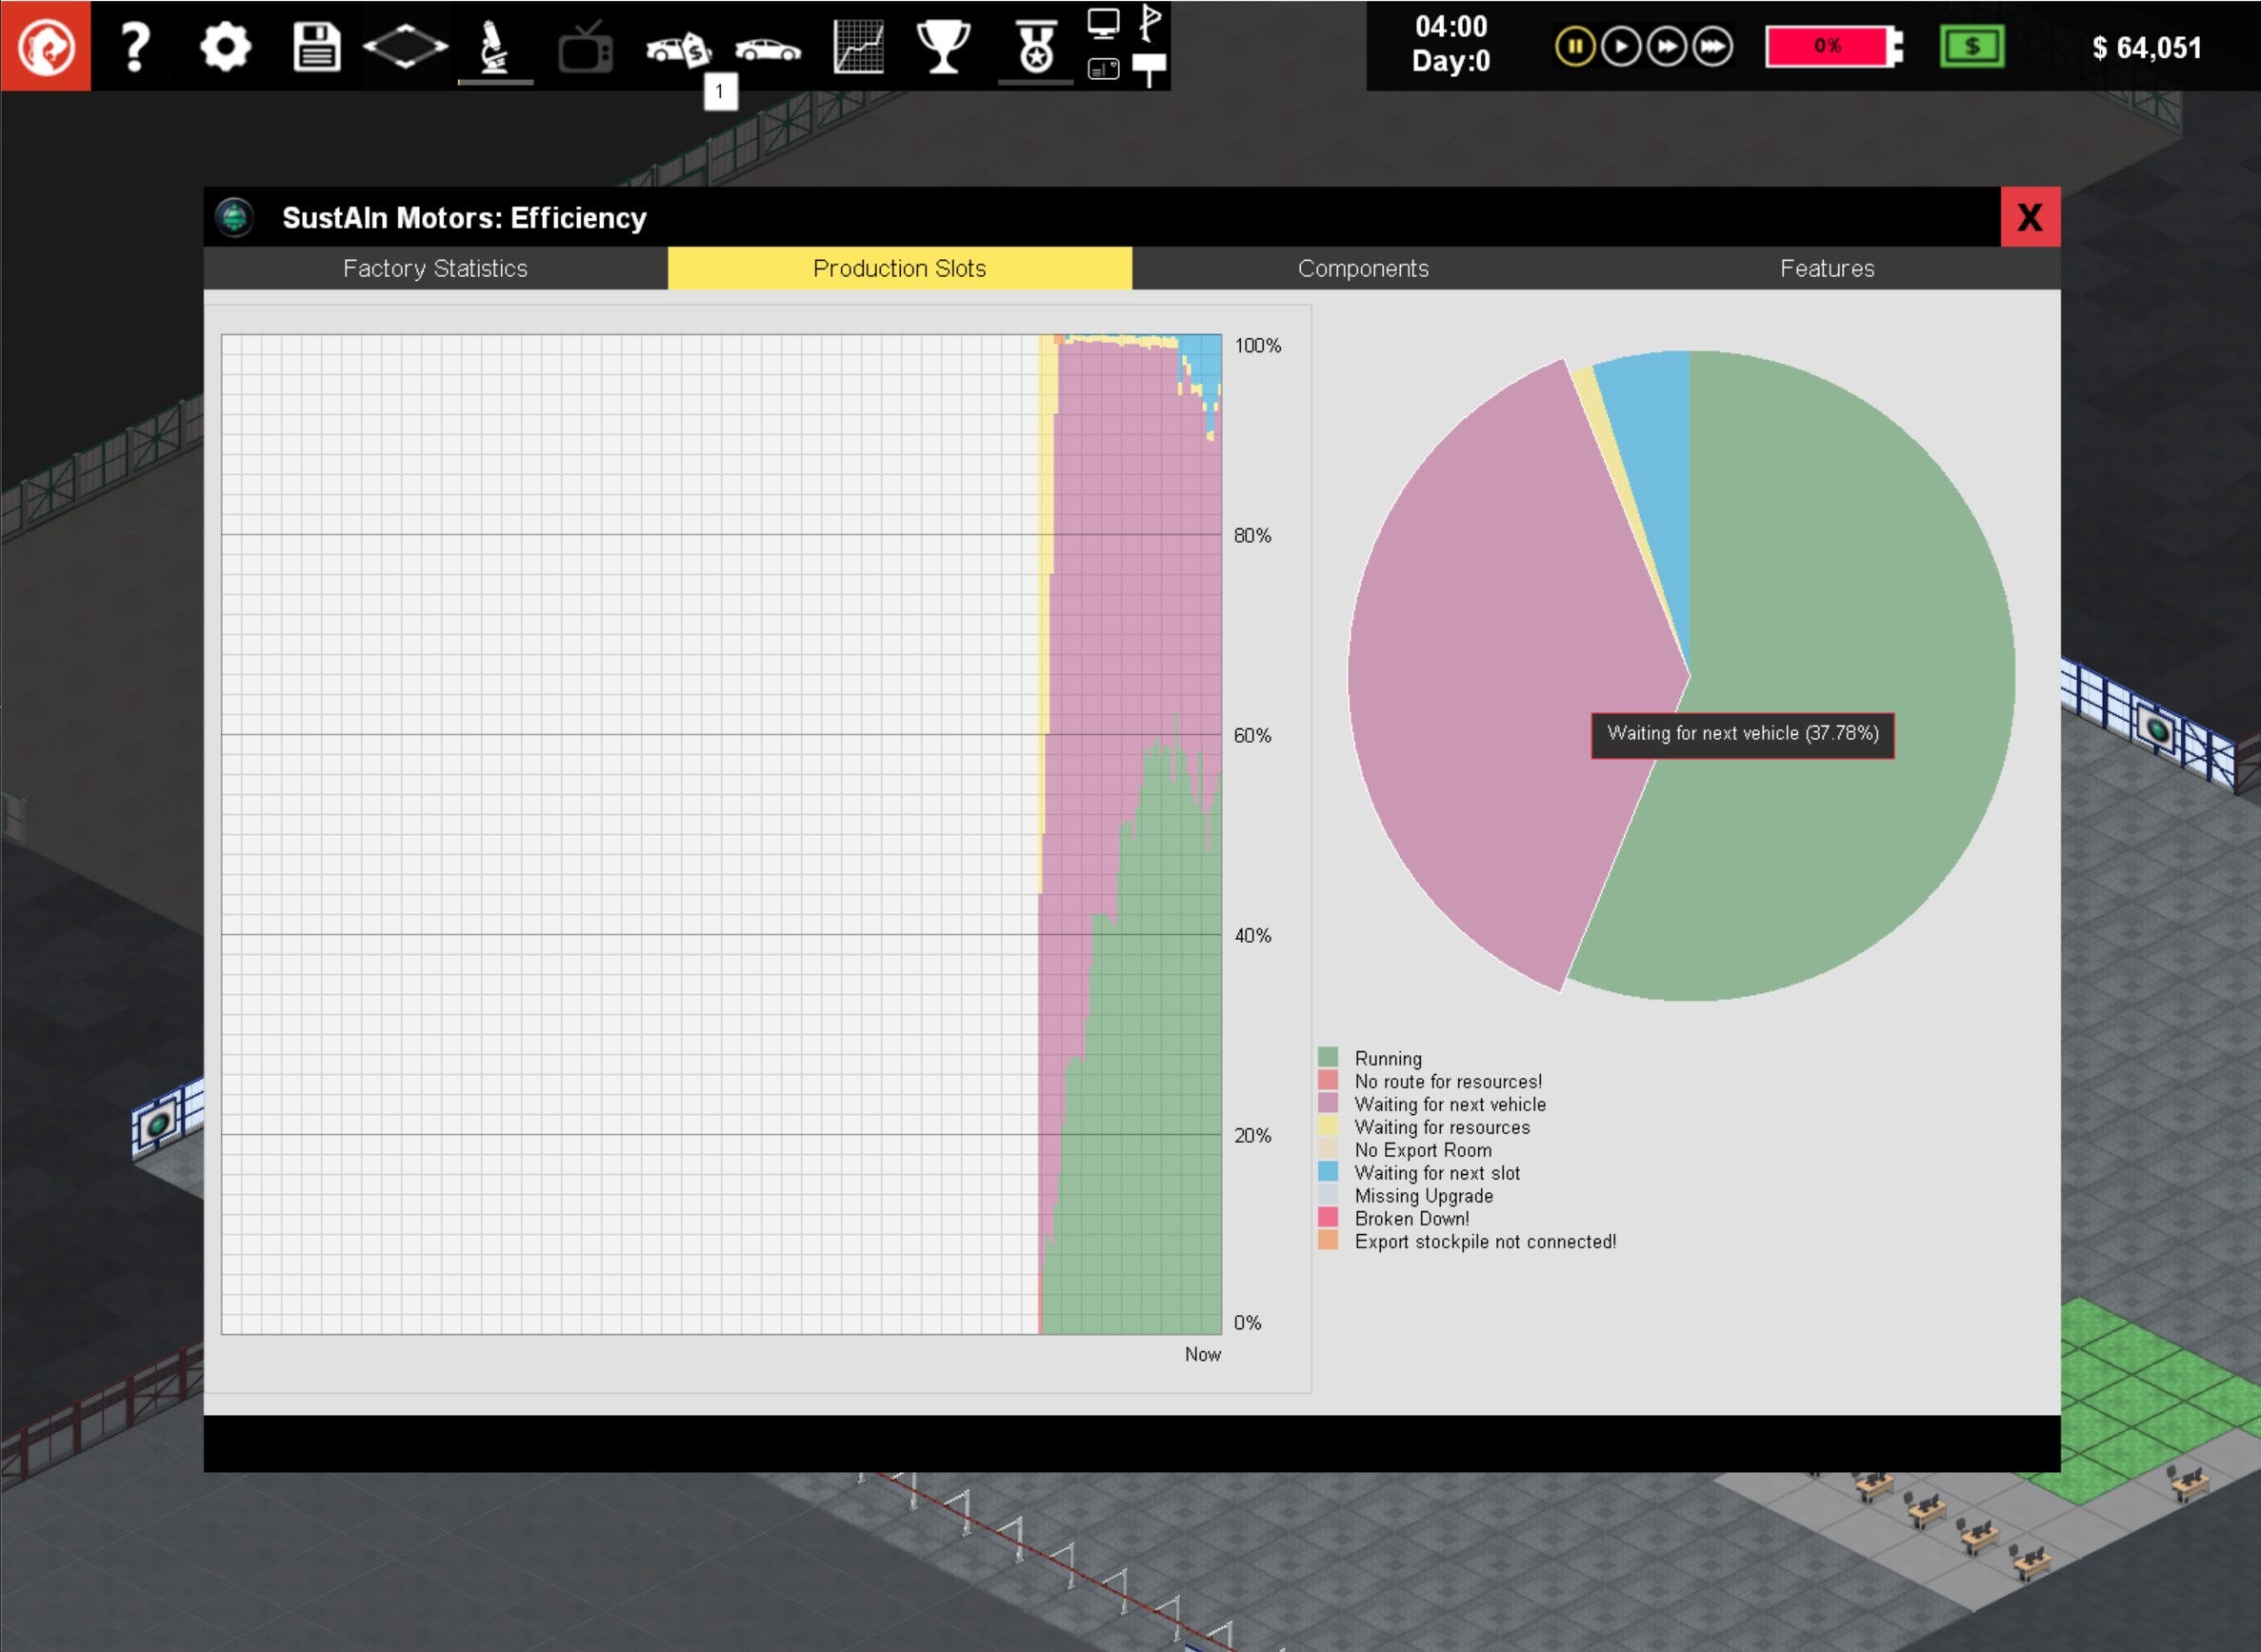This screenshot has height=1652, width=2261.
Task: Click the small card panel icon
Action: (x=1103, y=69)
